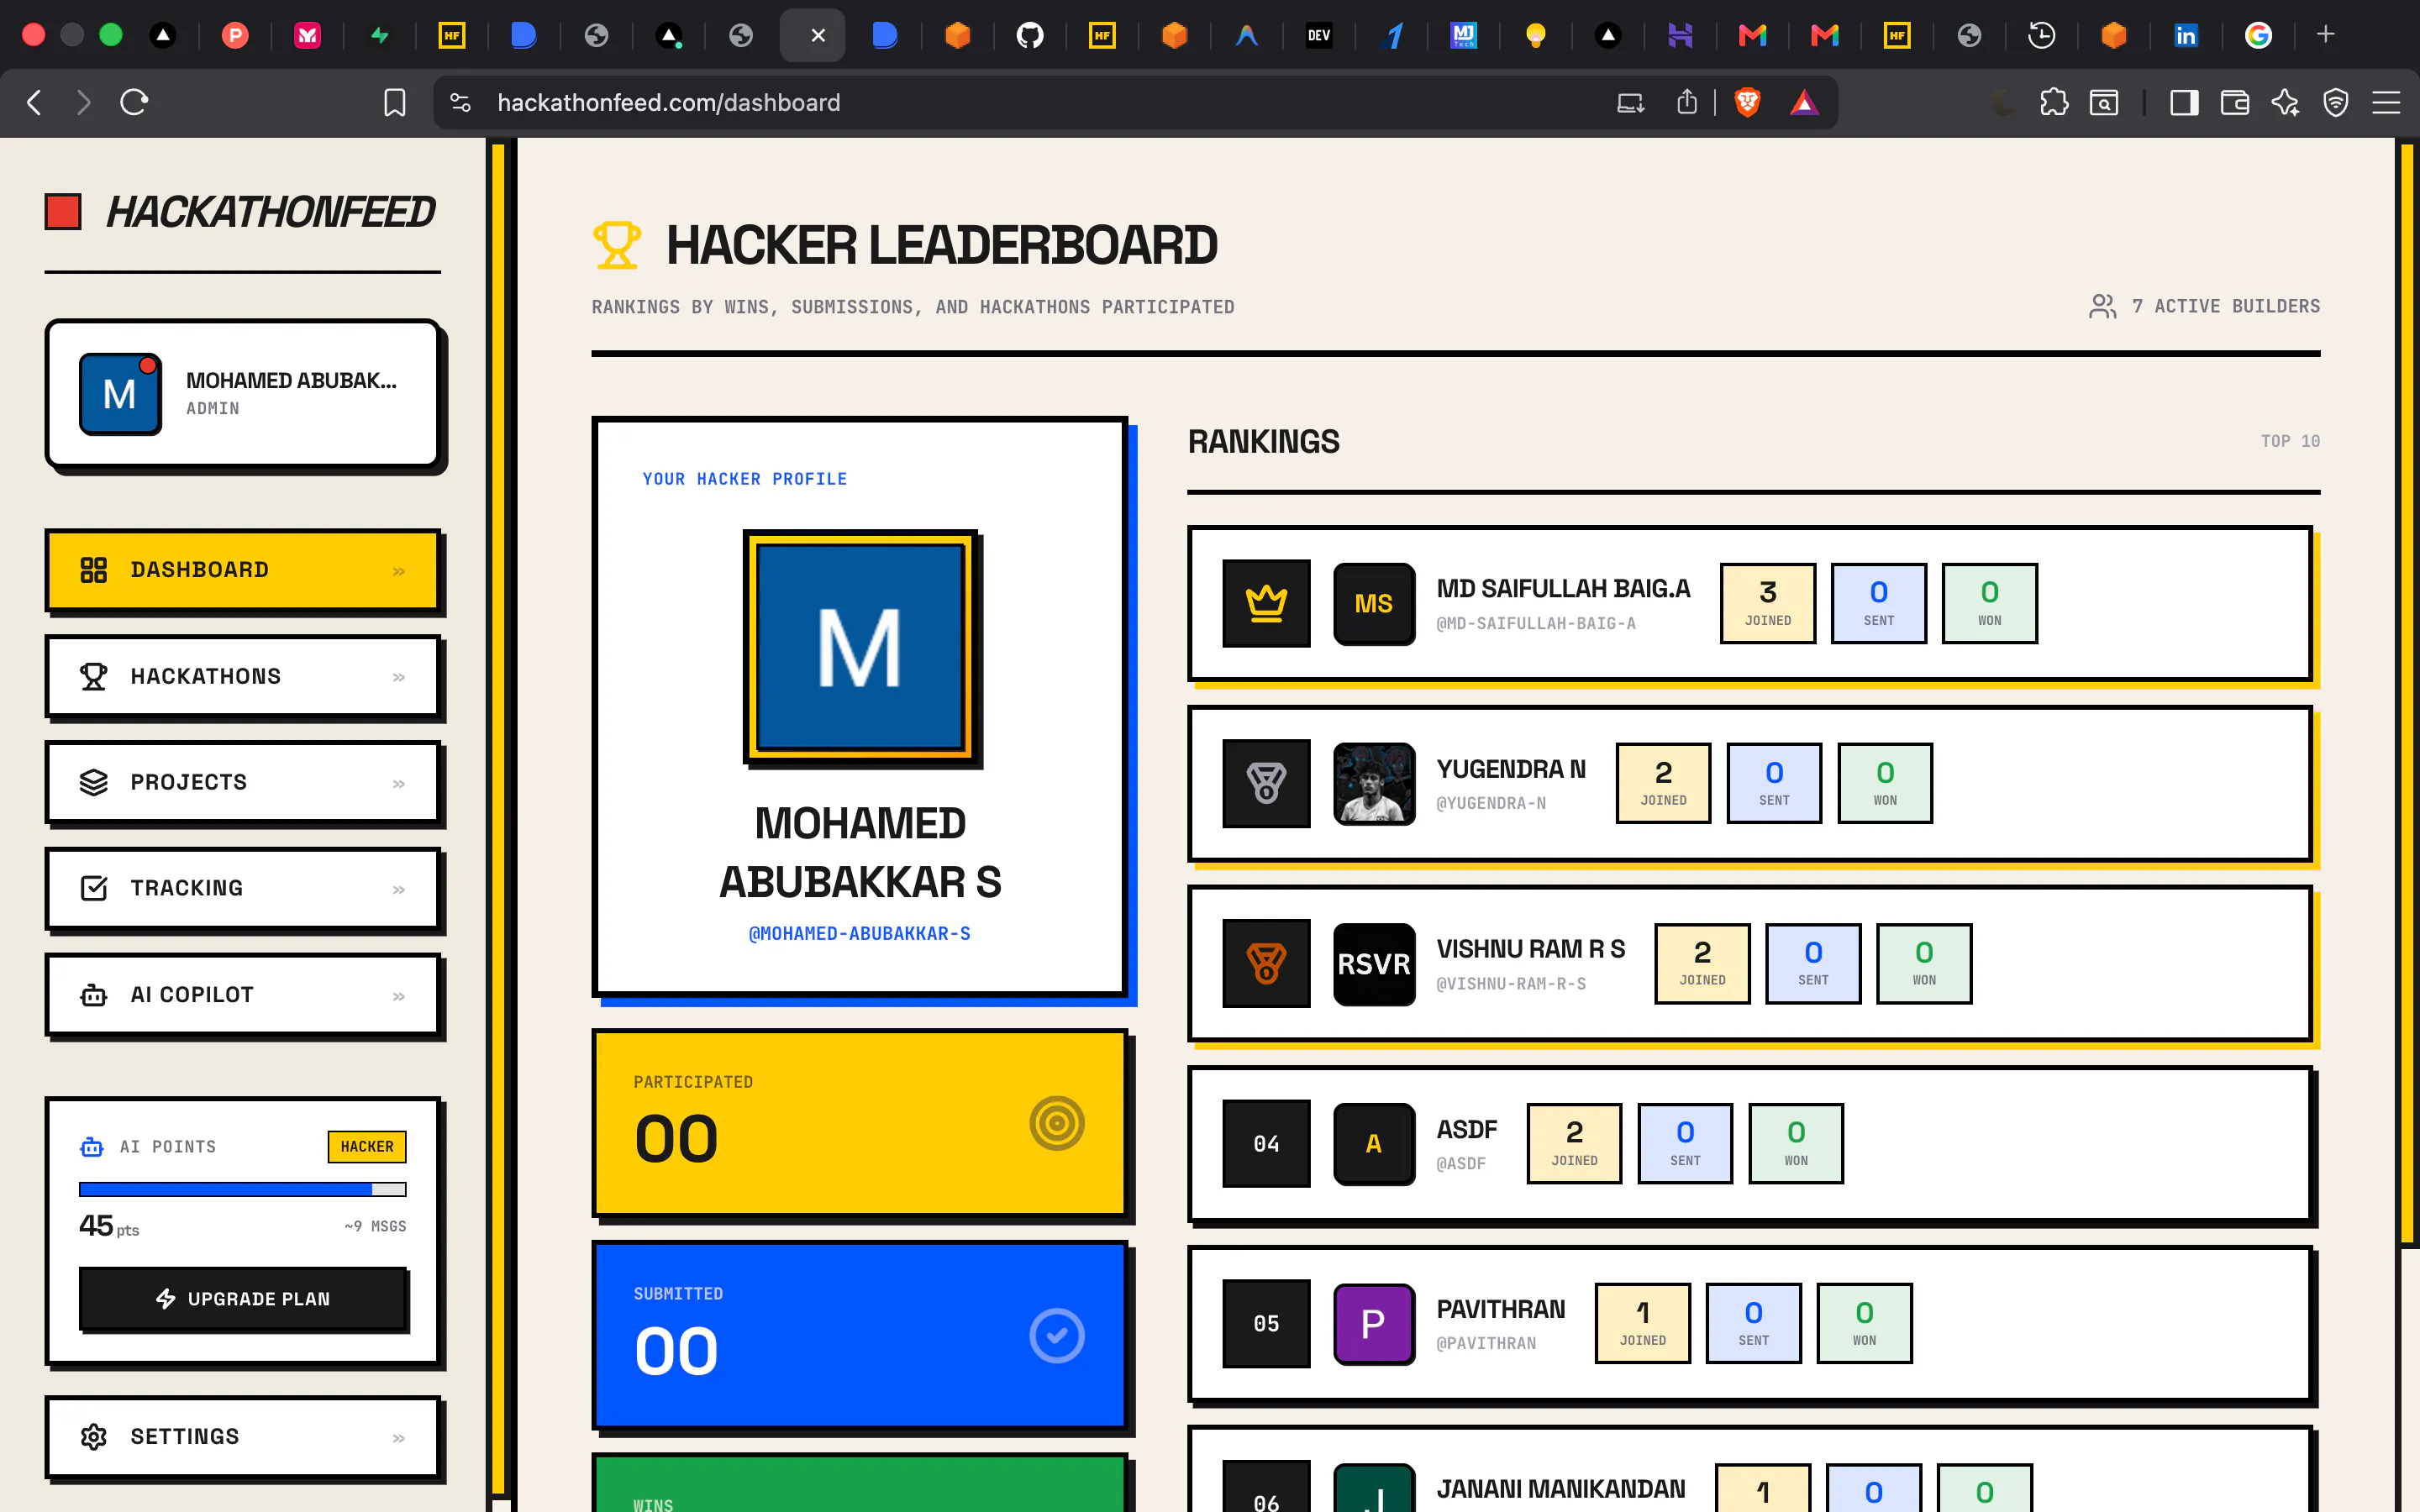Click the share icon in the address bar
This screenshot has height=1512, width=2420.
(1687, 102)
